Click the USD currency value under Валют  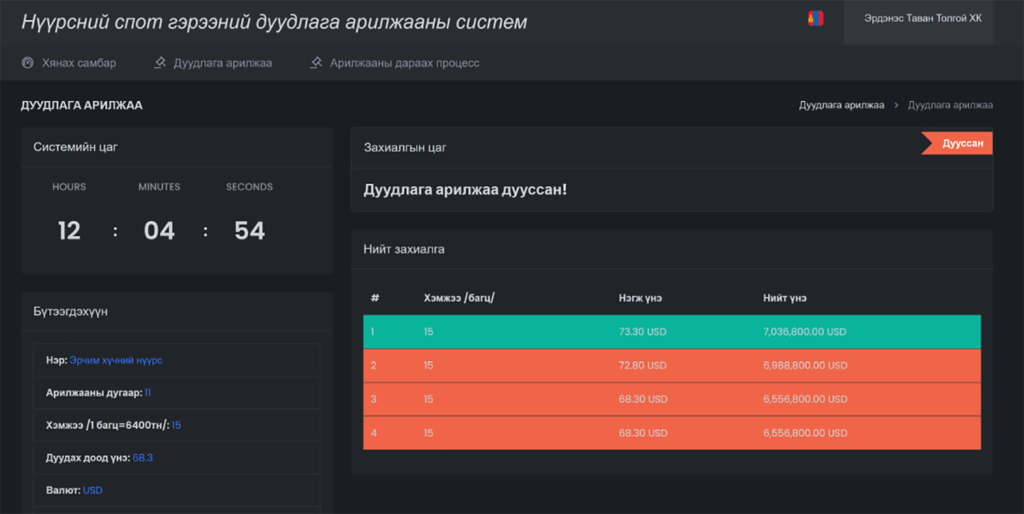[x=93, y=490]
